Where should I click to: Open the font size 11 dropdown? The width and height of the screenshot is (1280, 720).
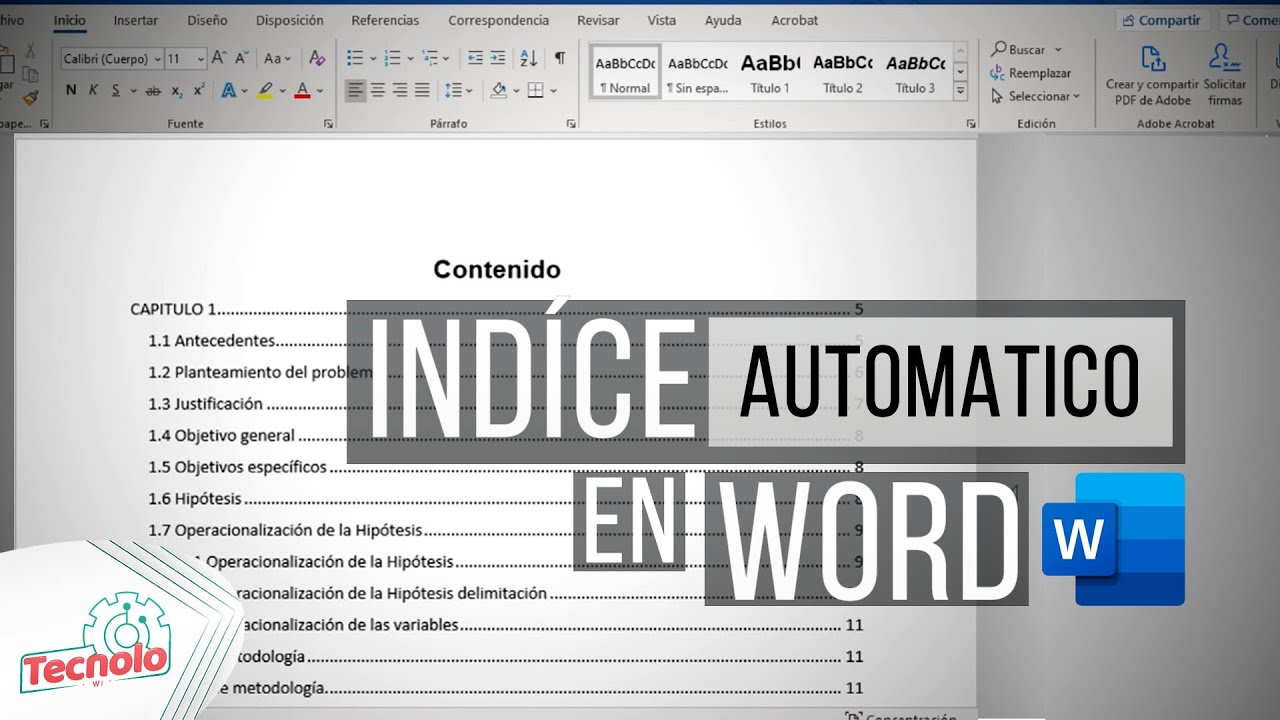(x=200, y=60)
